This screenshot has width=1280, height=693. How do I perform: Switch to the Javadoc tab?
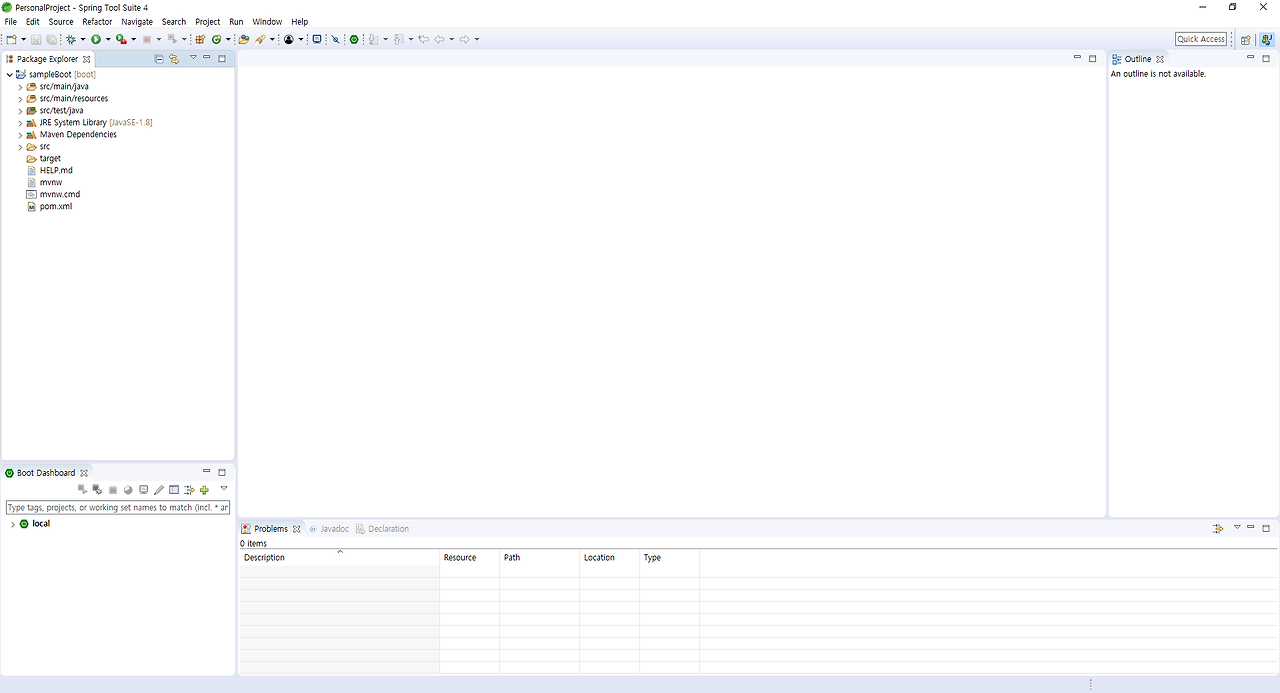click(x=328, y=528)
